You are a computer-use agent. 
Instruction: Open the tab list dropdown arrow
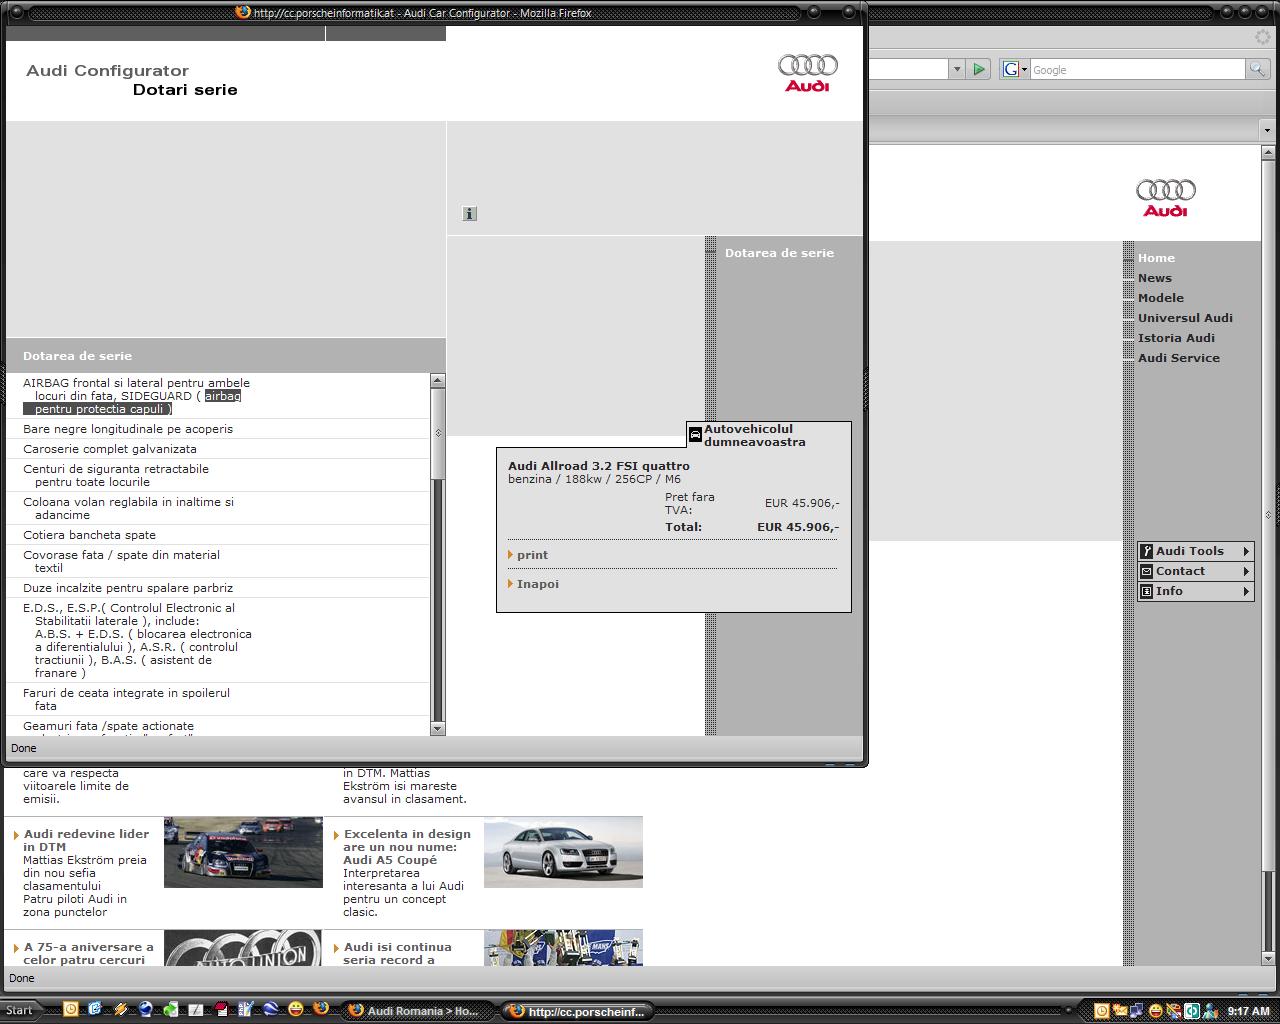1268,130
